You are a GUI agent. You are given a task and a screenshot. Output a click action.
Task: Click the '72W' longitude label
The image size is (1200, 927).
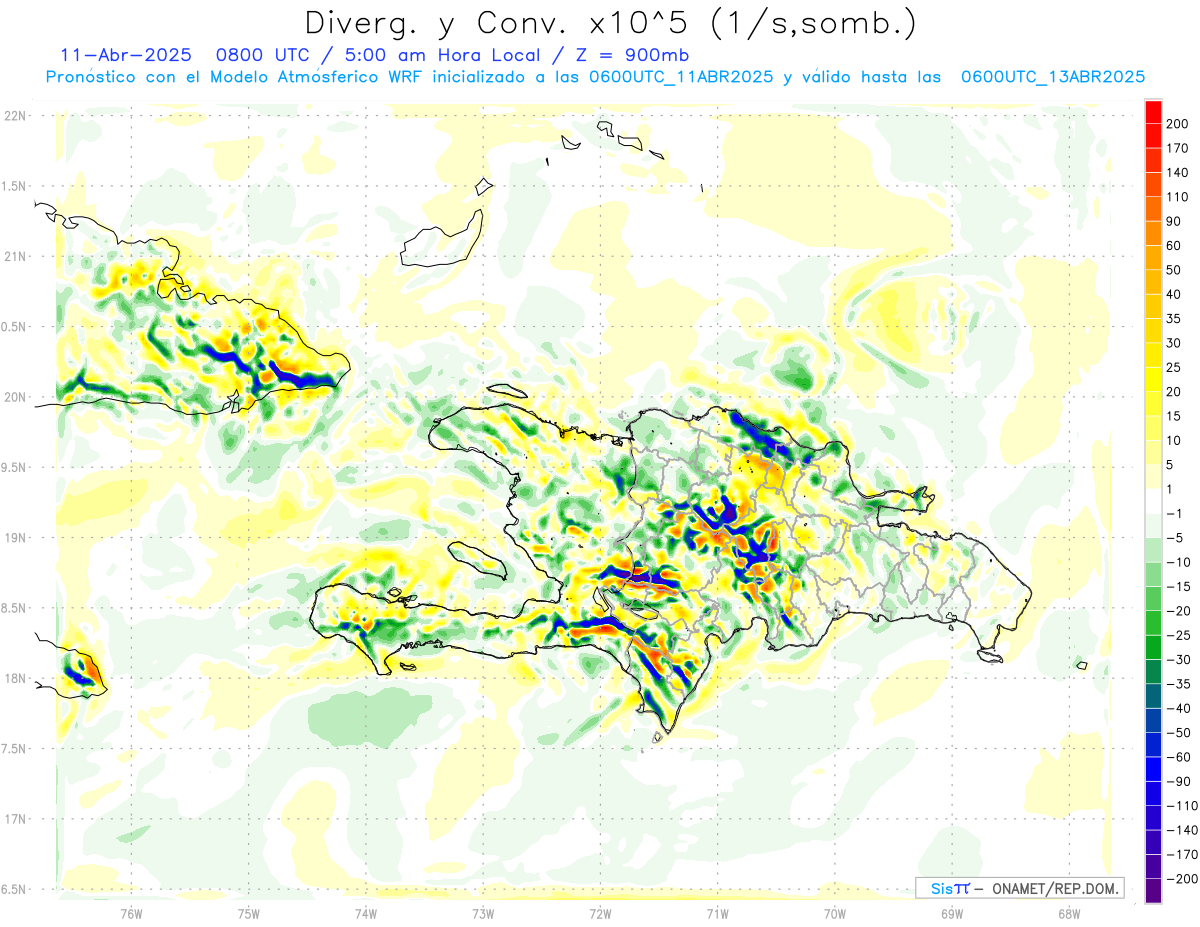[x=600, y=914]
